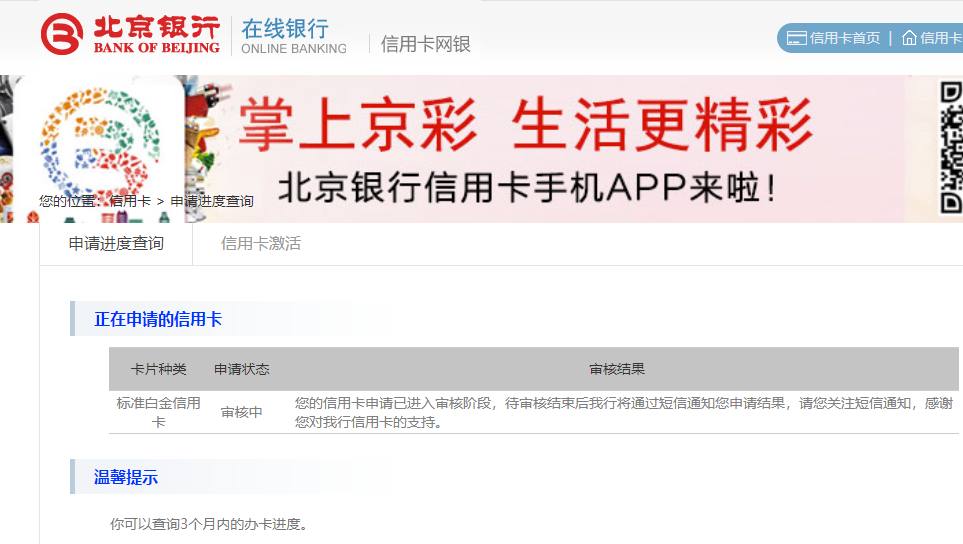This screenshot has width=963, height=544.
Task: Click the home icon in top bar
Action: 909,38
